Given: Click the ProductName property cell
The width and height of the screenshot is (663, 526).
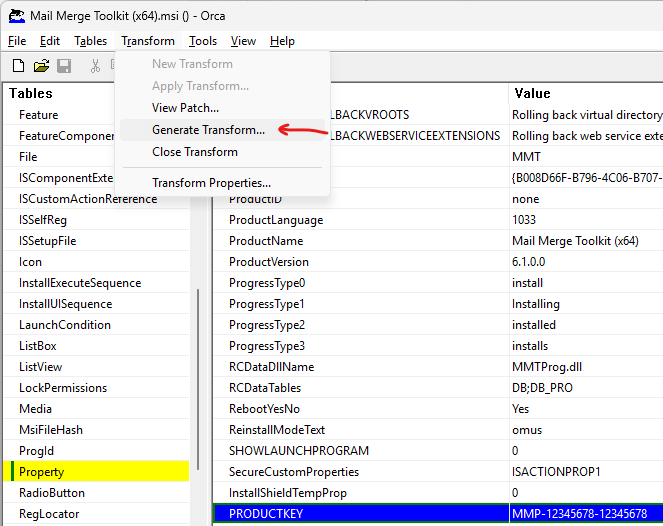Looking at the screenshot, I should click(361, 241).
